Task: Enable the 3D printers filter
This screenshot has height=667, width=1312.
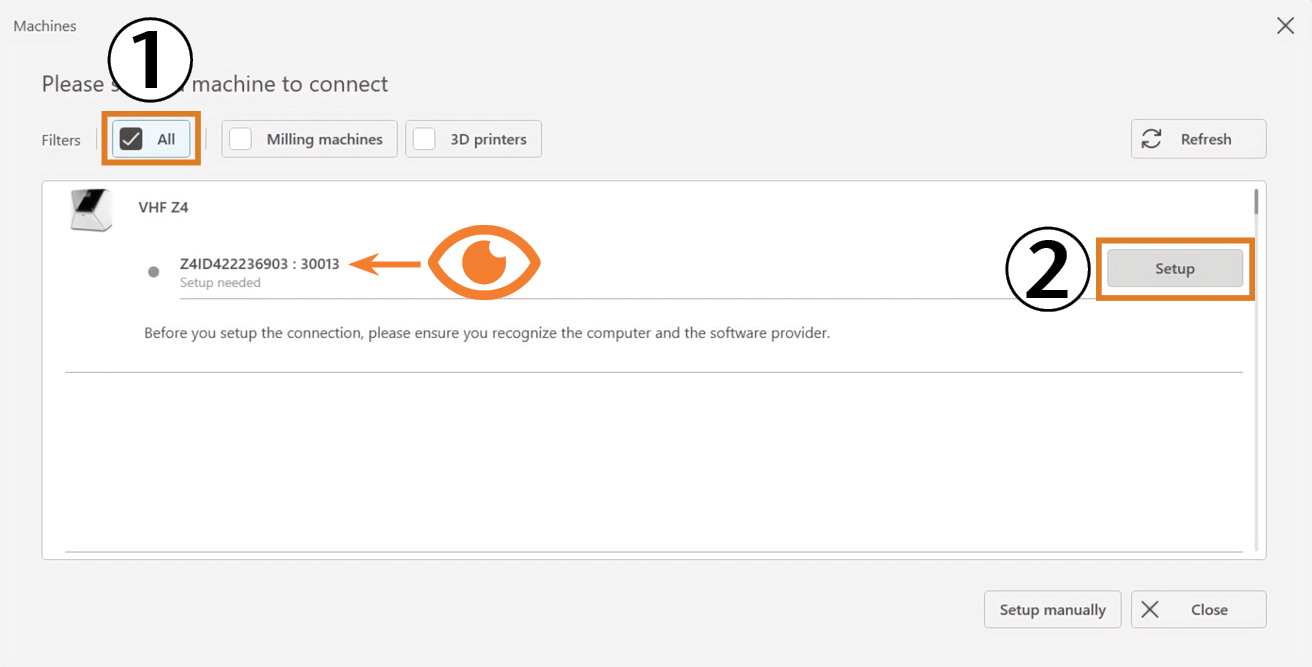Action: click(424, 139)
